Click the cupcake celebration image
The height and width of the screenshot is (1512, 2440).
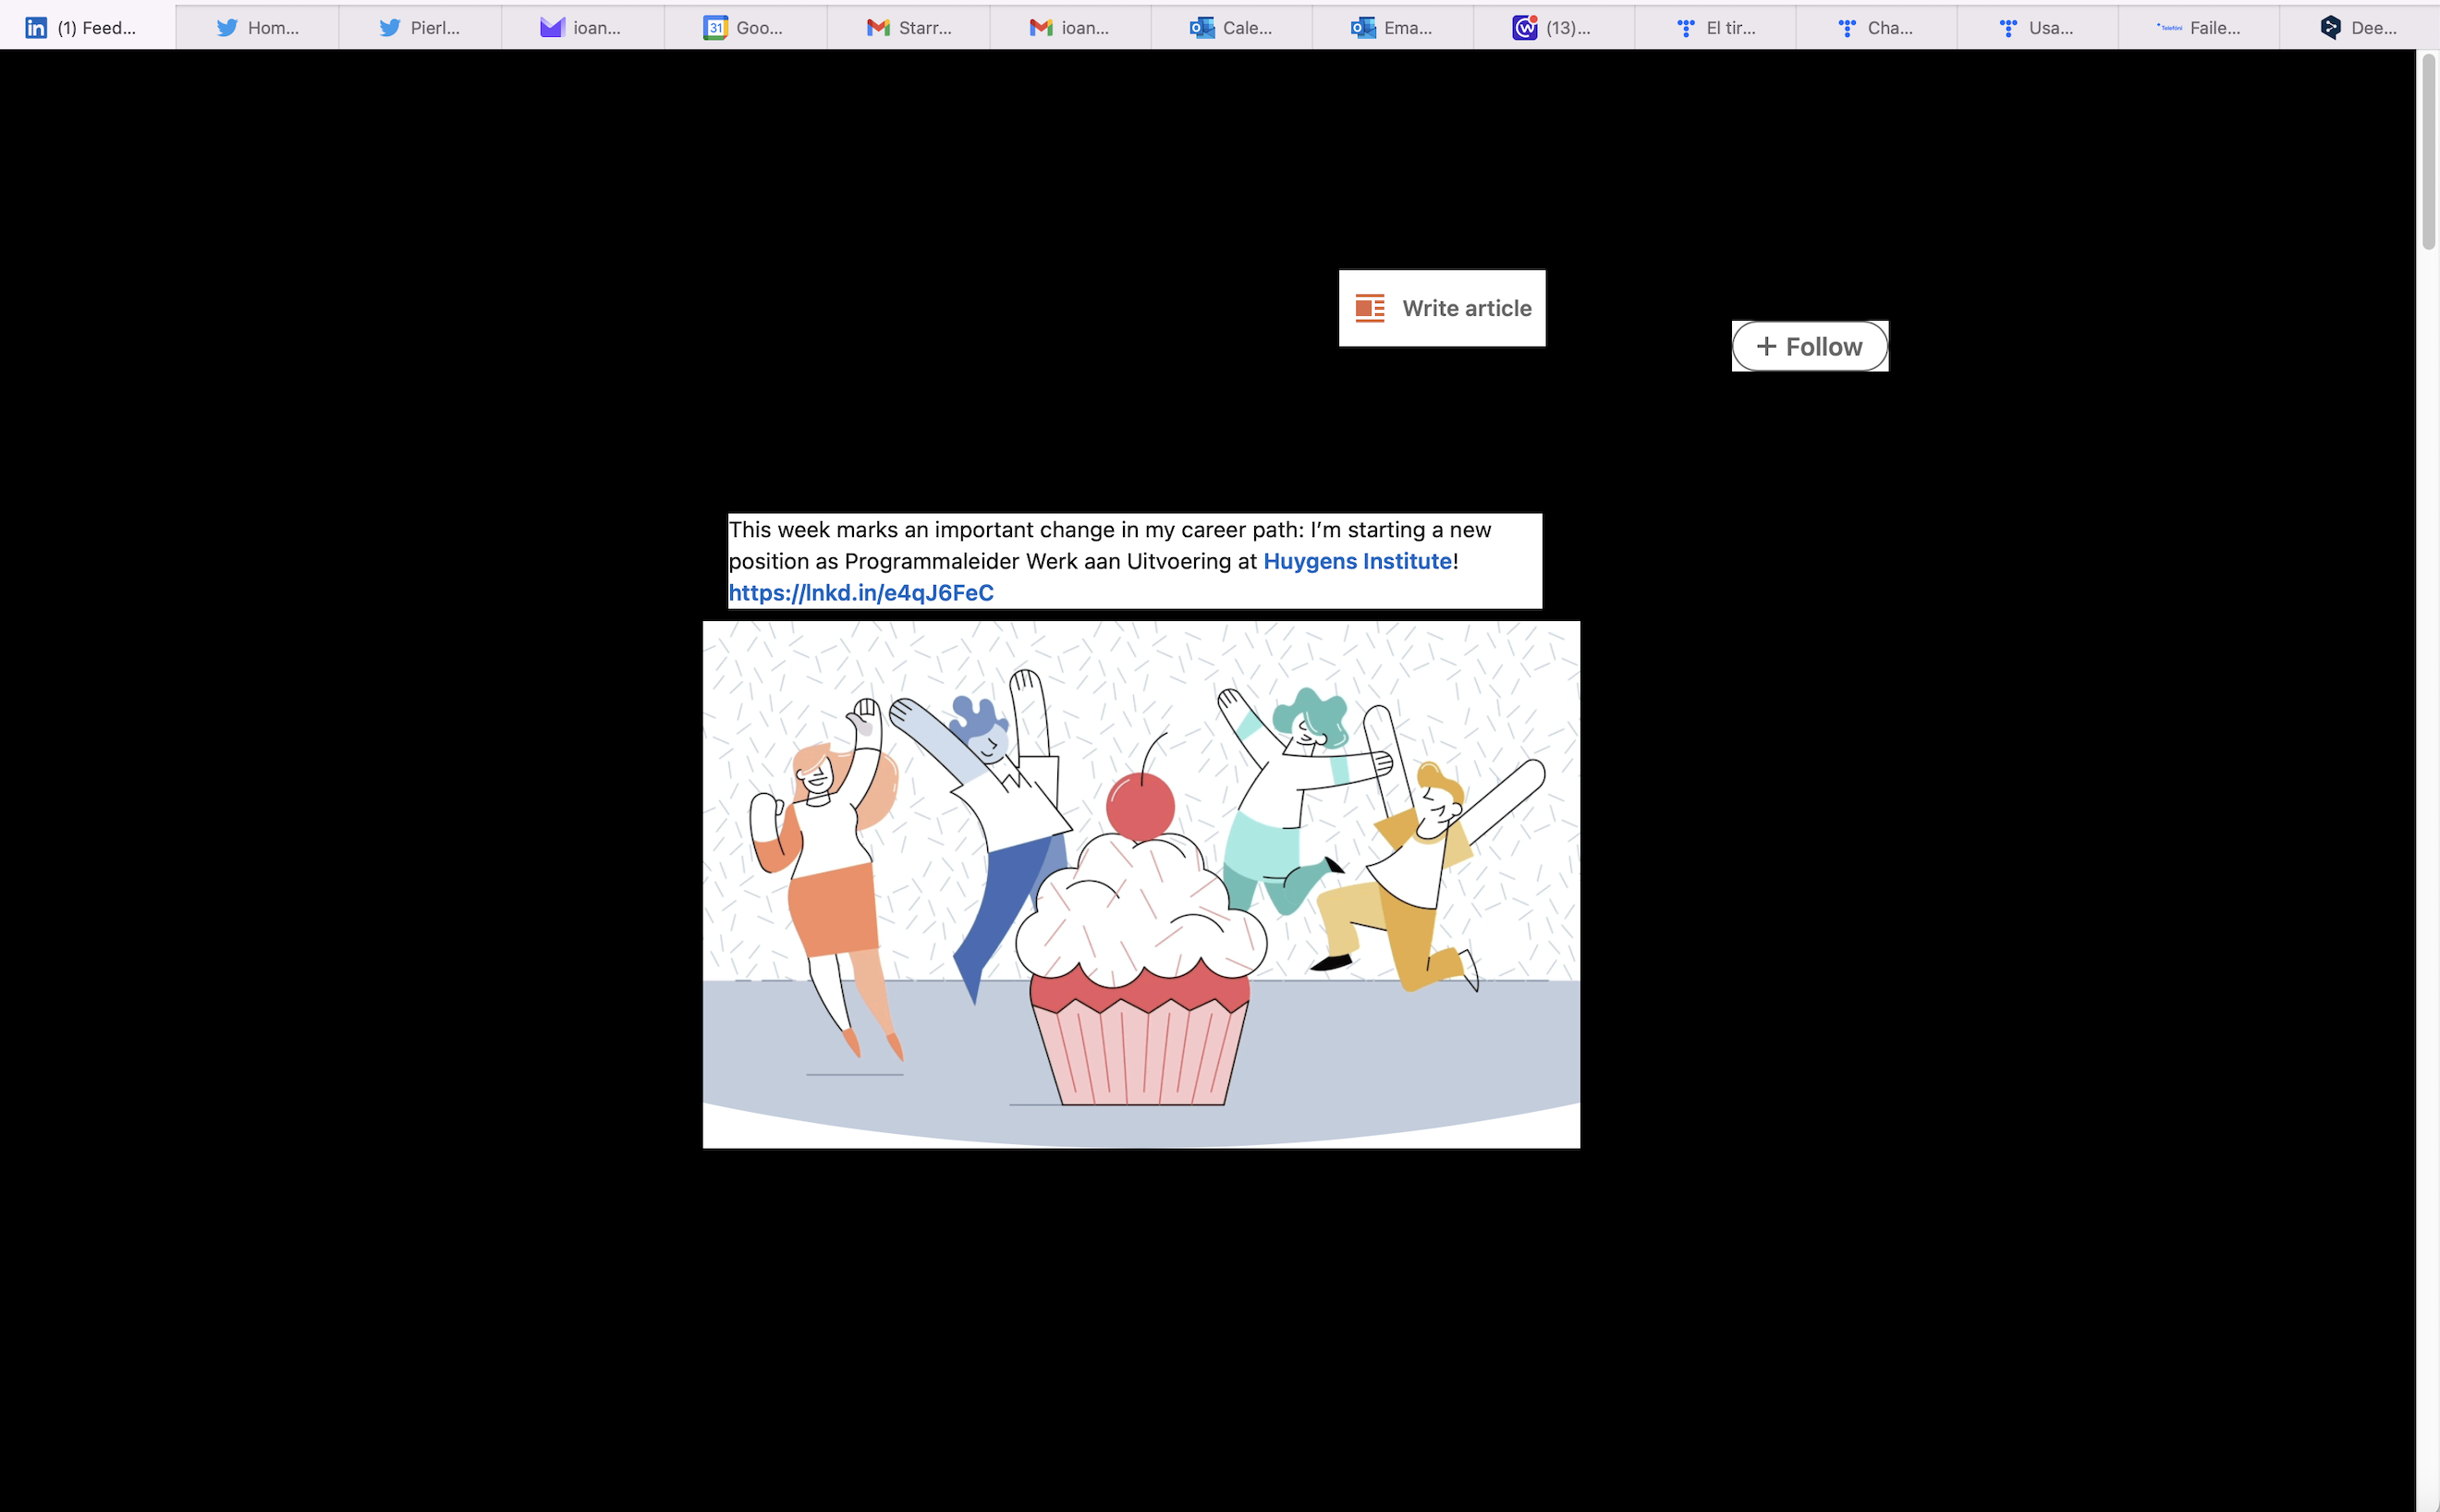pos(1141,884)
